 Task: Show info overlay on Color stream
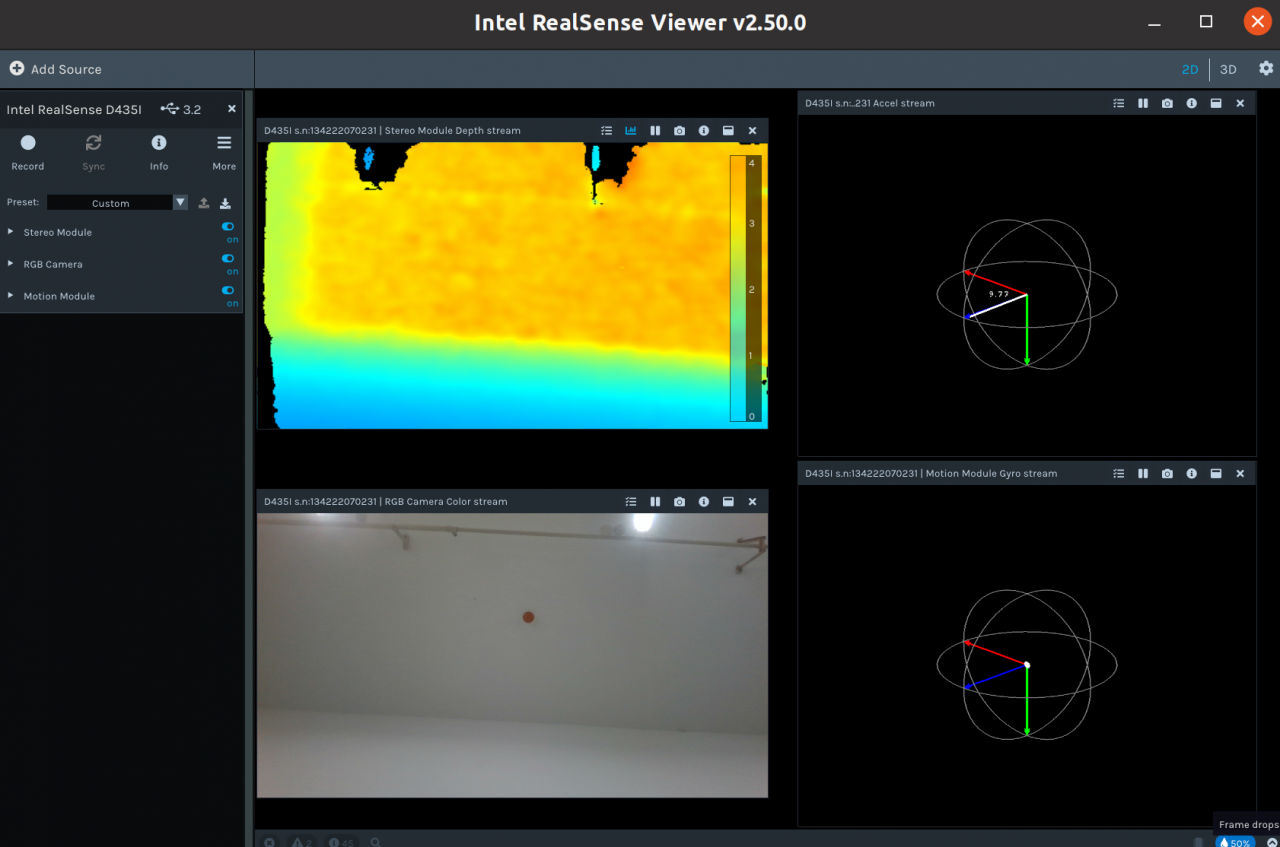704,501
